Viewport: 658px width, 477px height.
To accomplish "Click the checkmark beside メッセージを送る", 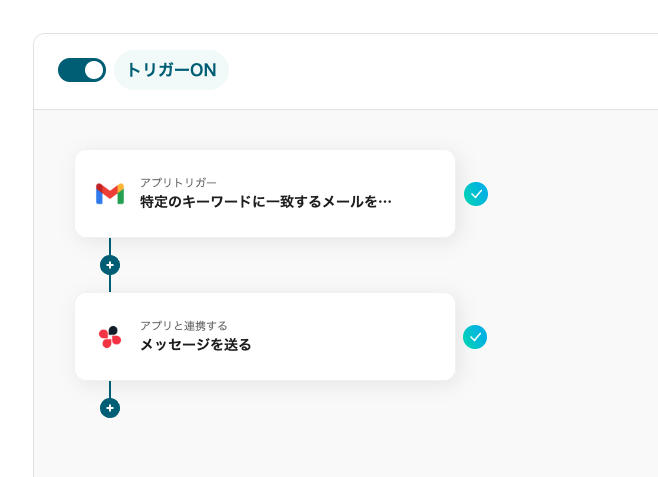I will (x=475, y=337).
